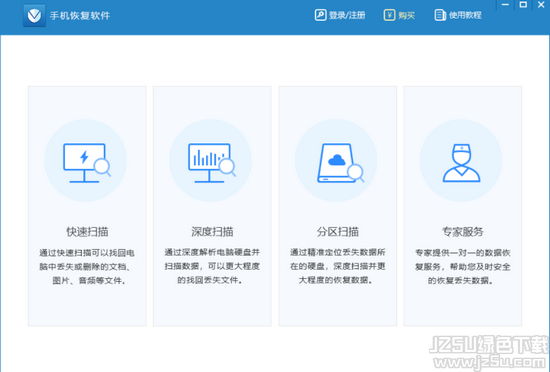Maximize the recovery software window
The image size is (550, 372).
coord(523,5)
